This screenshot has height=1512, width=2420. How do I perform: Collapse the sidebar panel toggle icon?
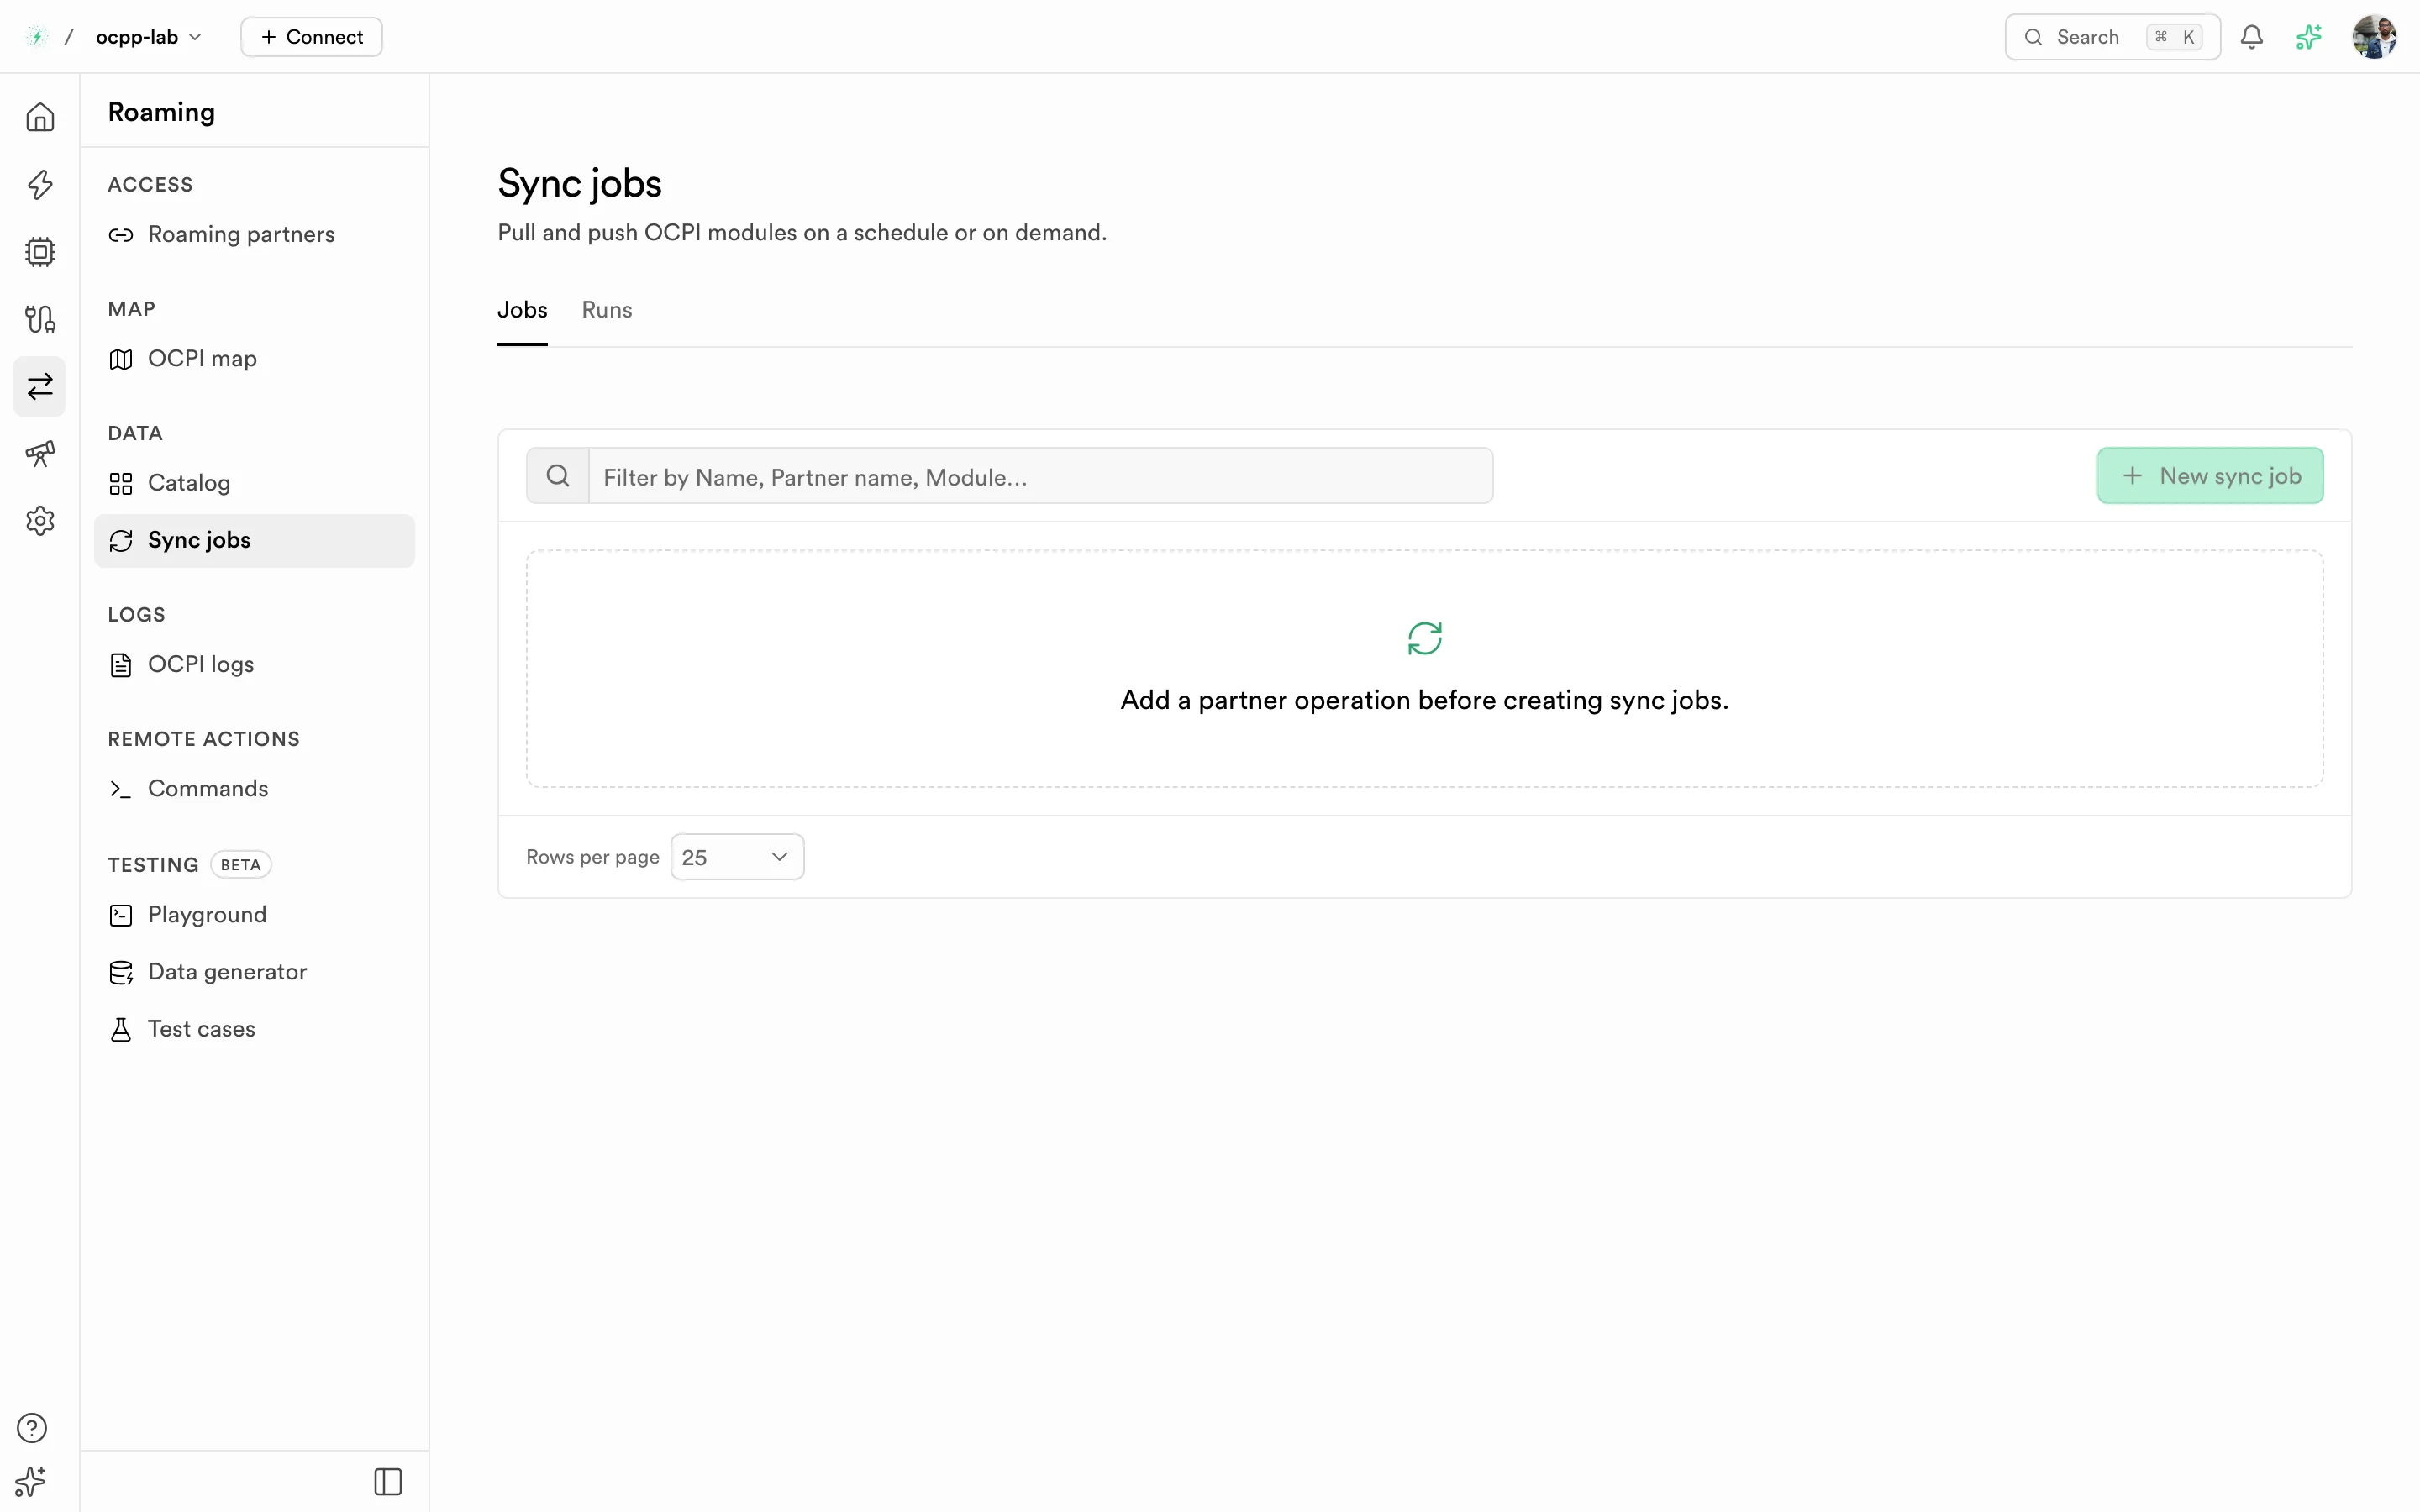(x=388, y=1481)
